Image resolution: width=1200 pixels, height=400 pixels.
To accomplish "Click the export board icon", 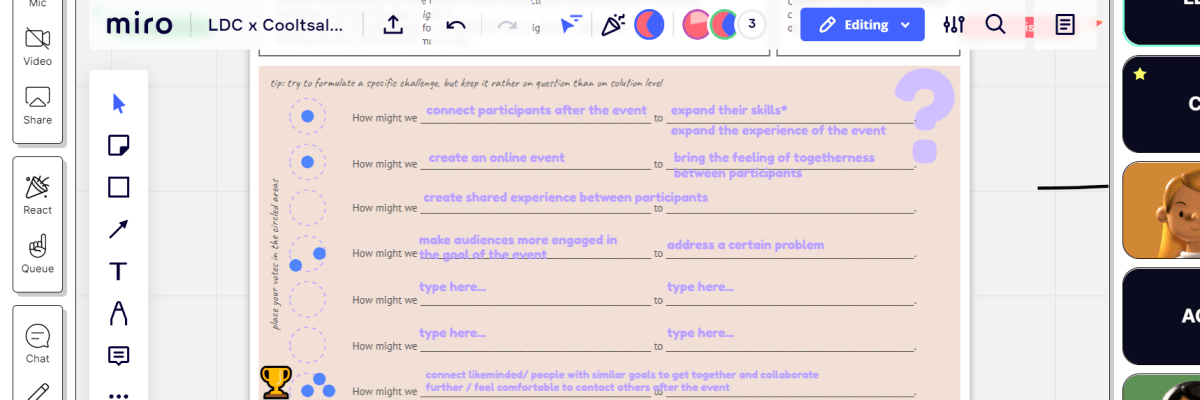I will 393,25.
